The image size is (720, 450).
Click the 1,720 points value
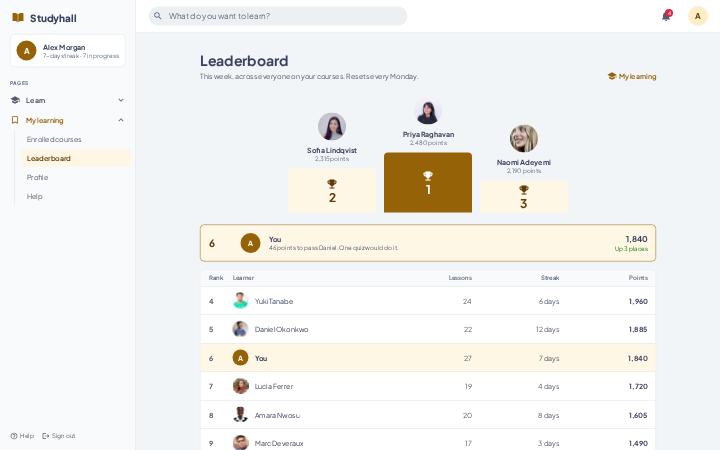[638, 387]
